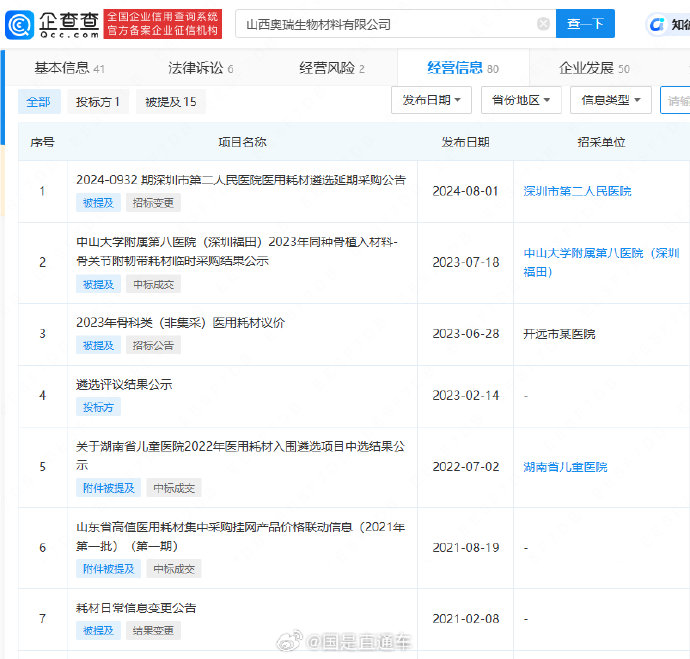
Task: Click the 招采单位 column header
Action: [601, 142]
